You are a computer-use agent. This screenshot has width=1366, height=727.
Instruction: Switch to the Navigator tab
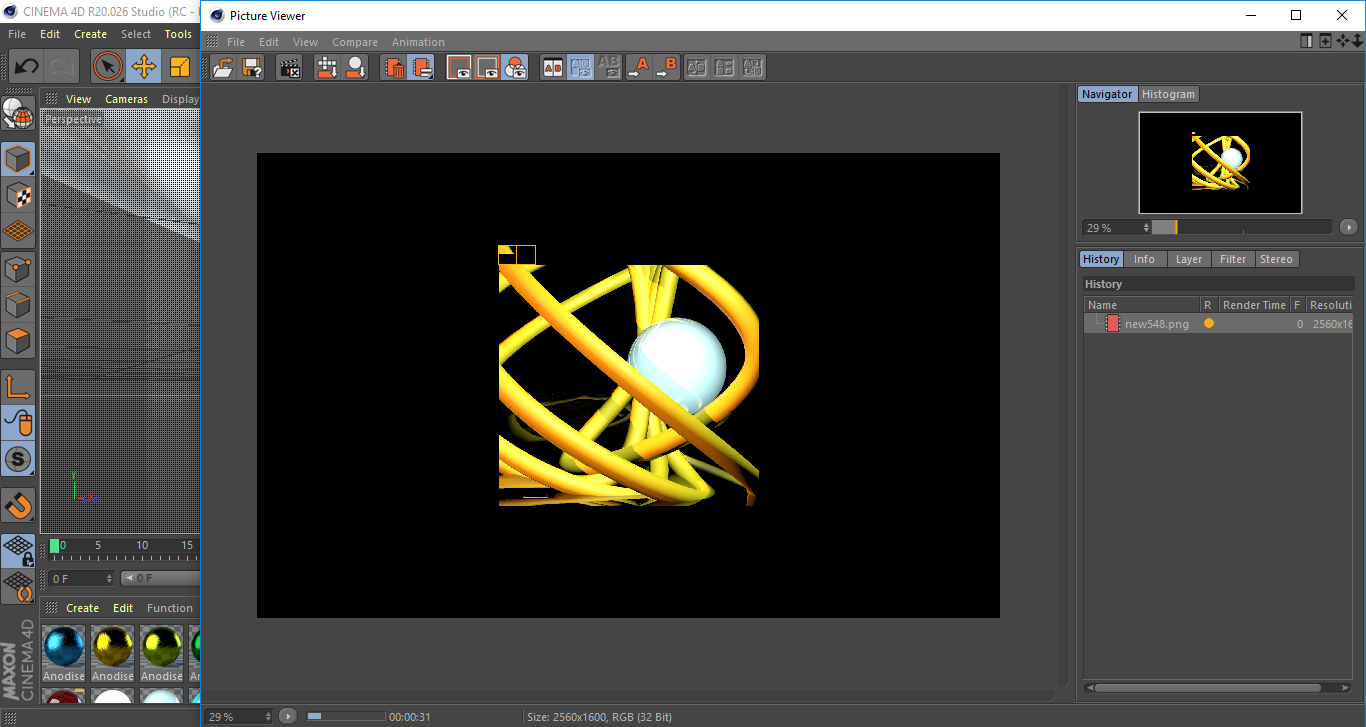1107,94
